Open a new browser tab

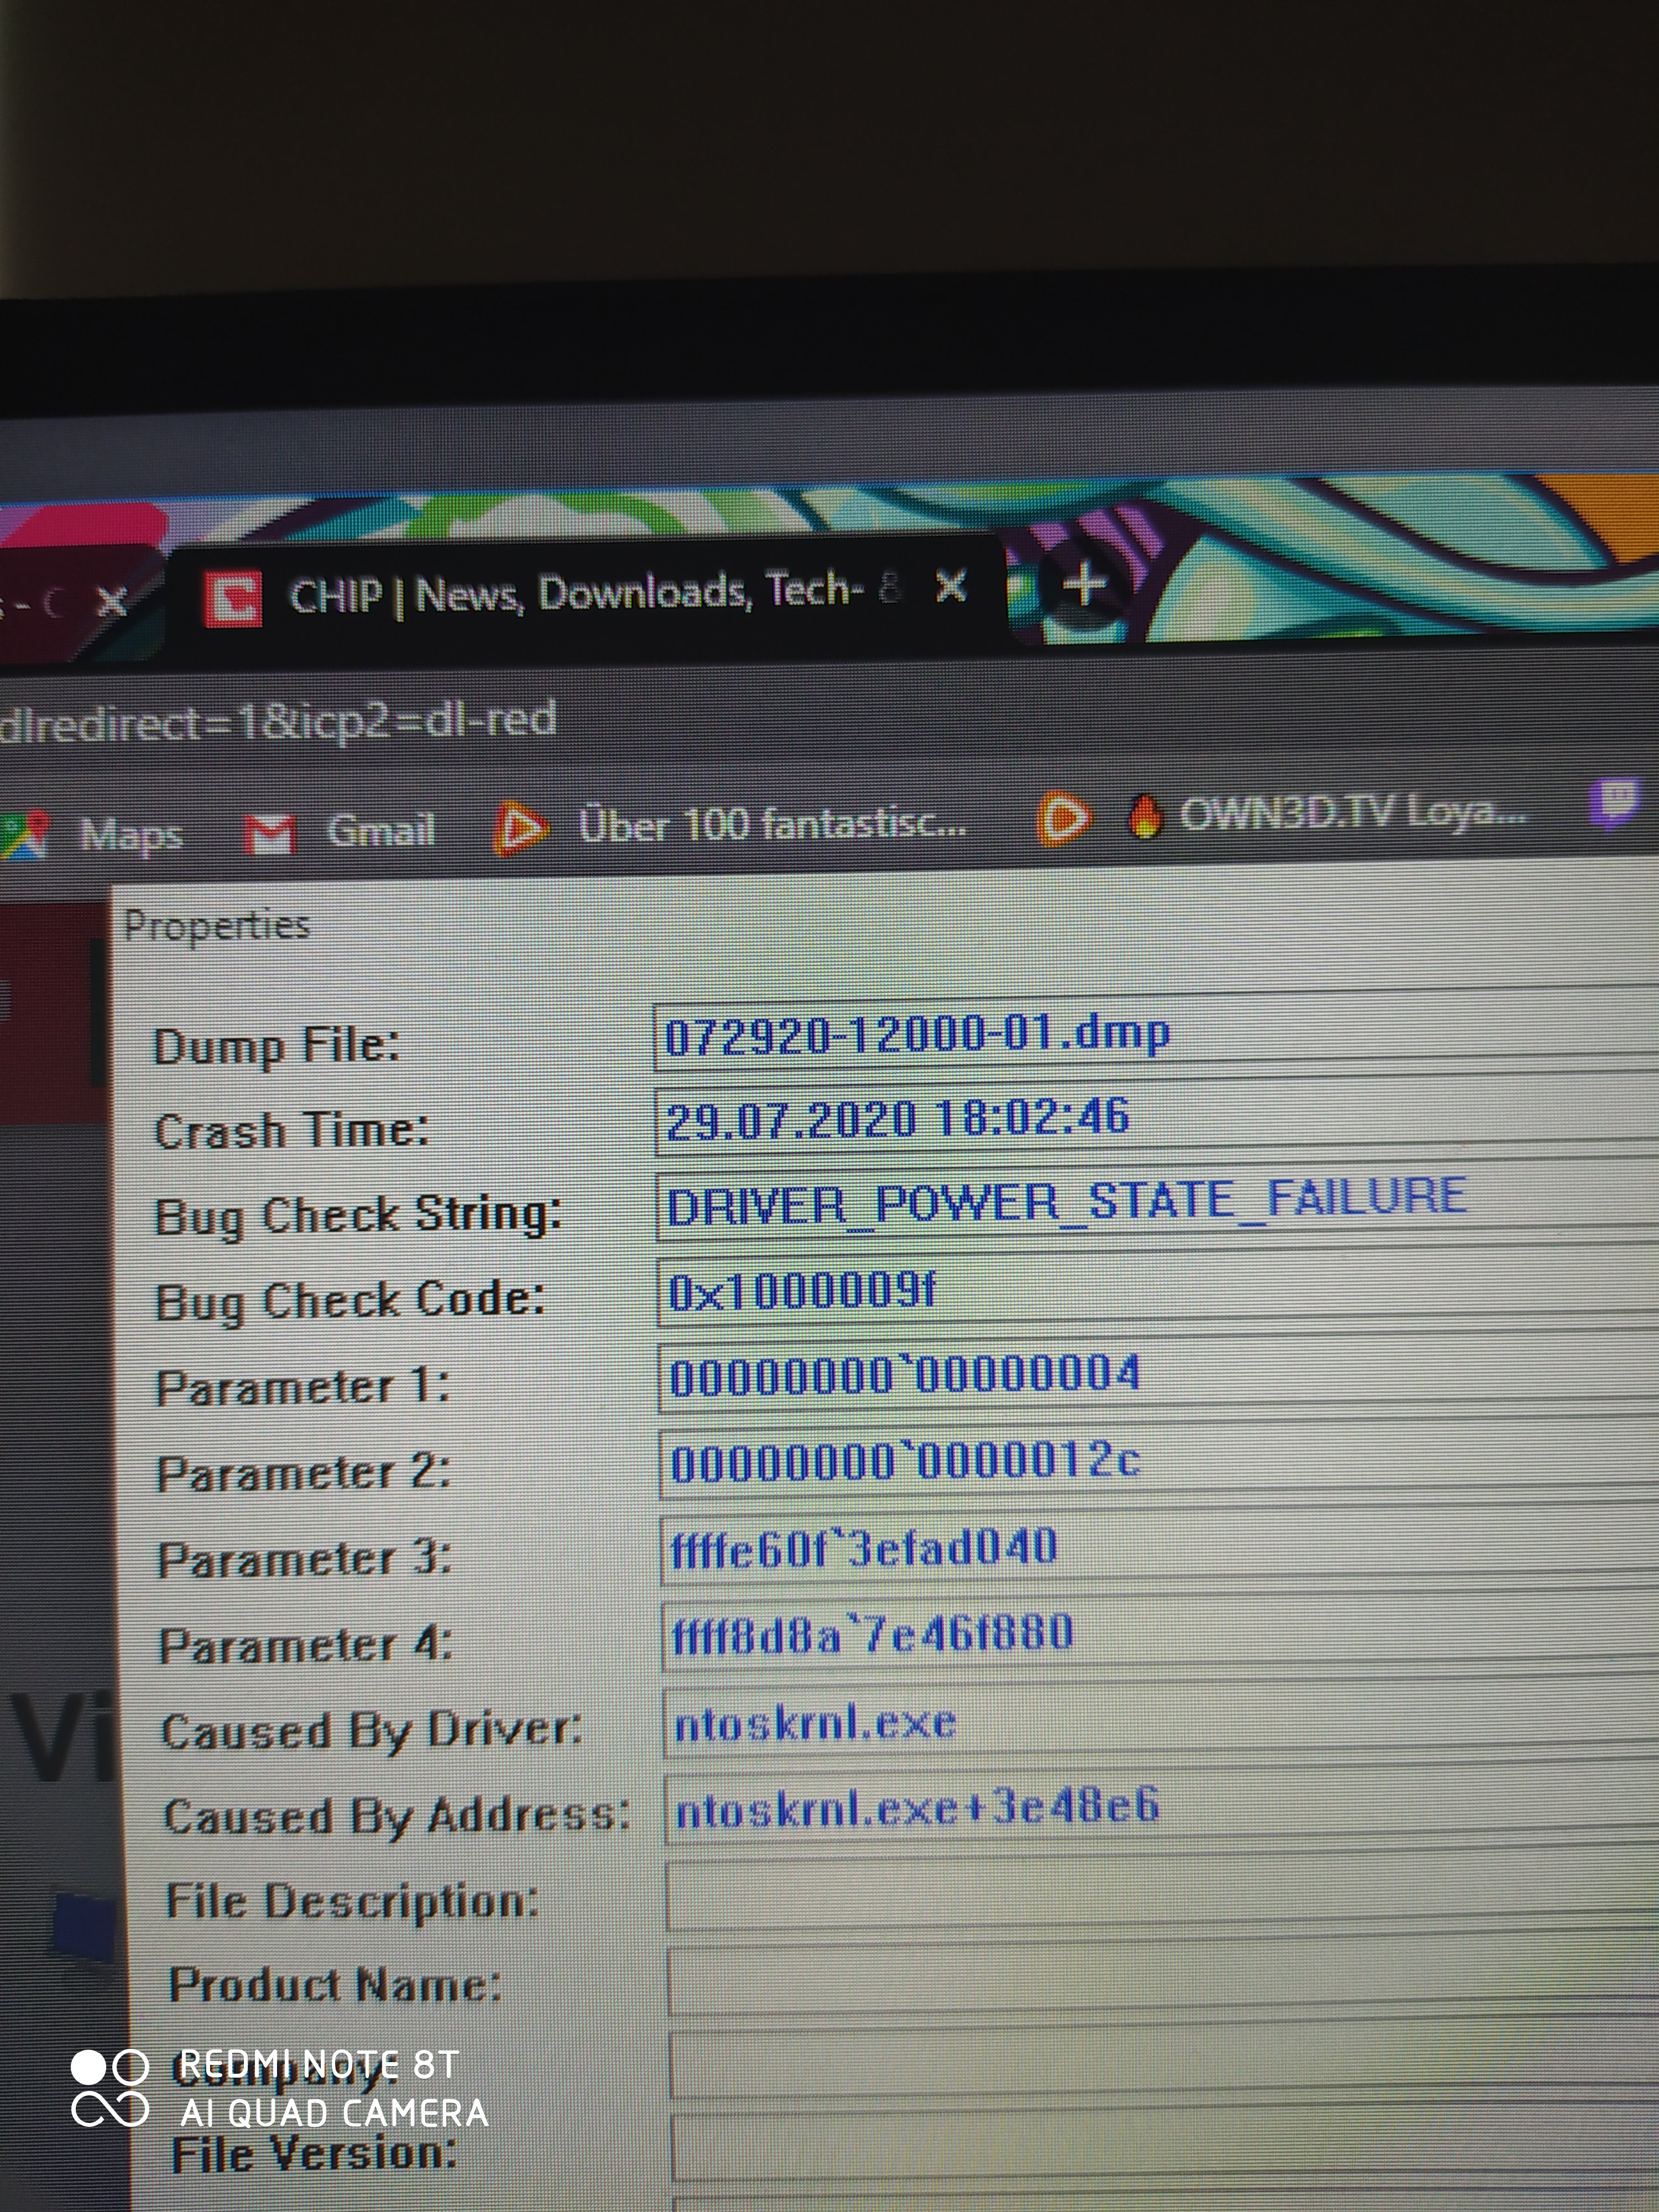pyautogui.click(x=1085, y=584)
